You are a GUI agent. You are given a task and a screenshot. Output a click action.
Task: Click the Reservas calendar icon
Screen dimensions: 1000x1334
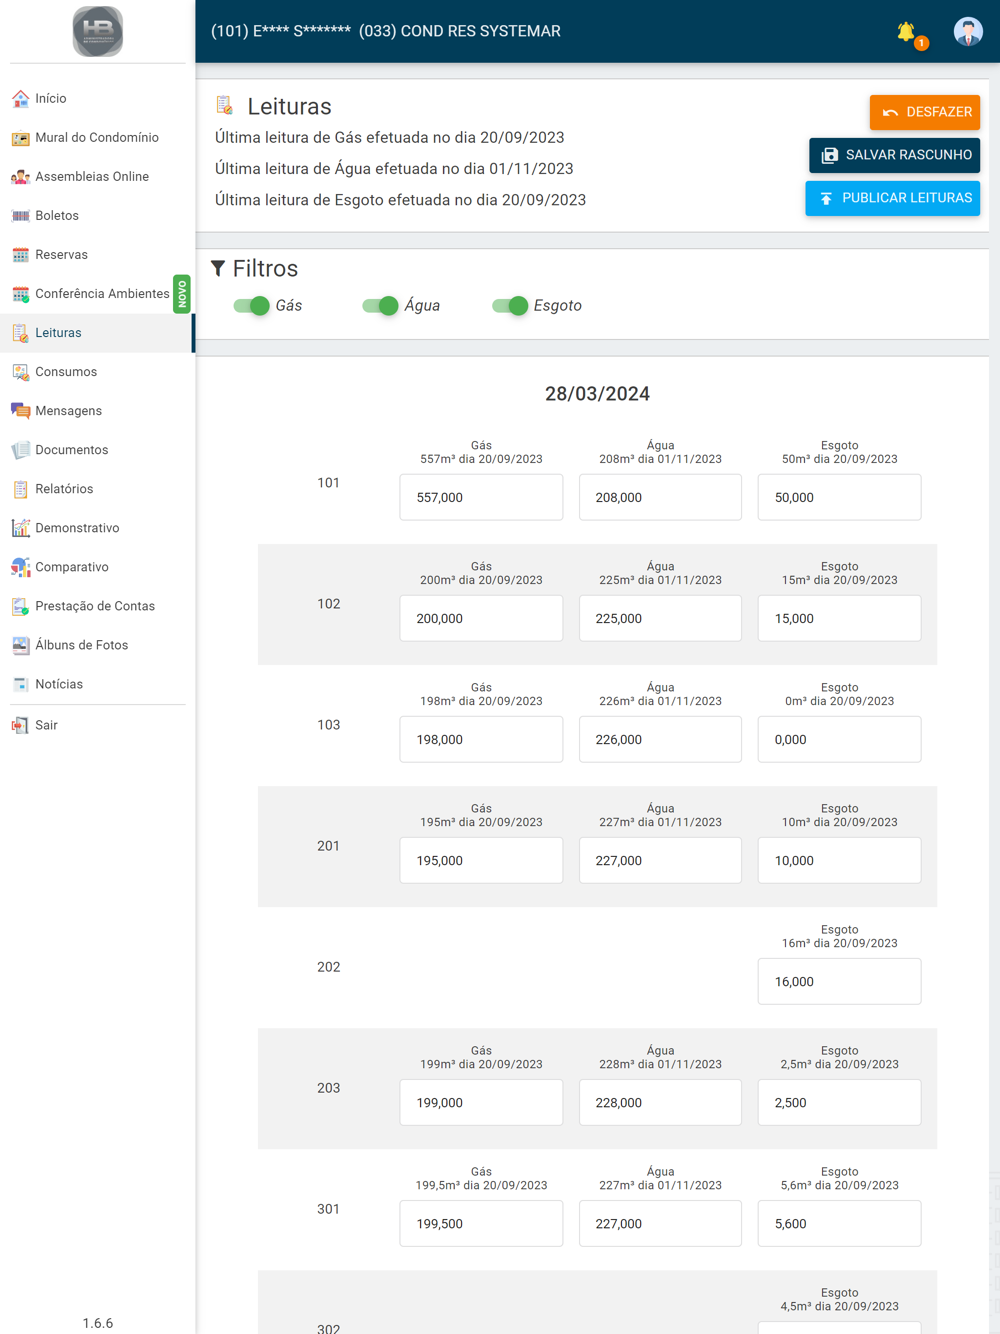click(20, 254)
